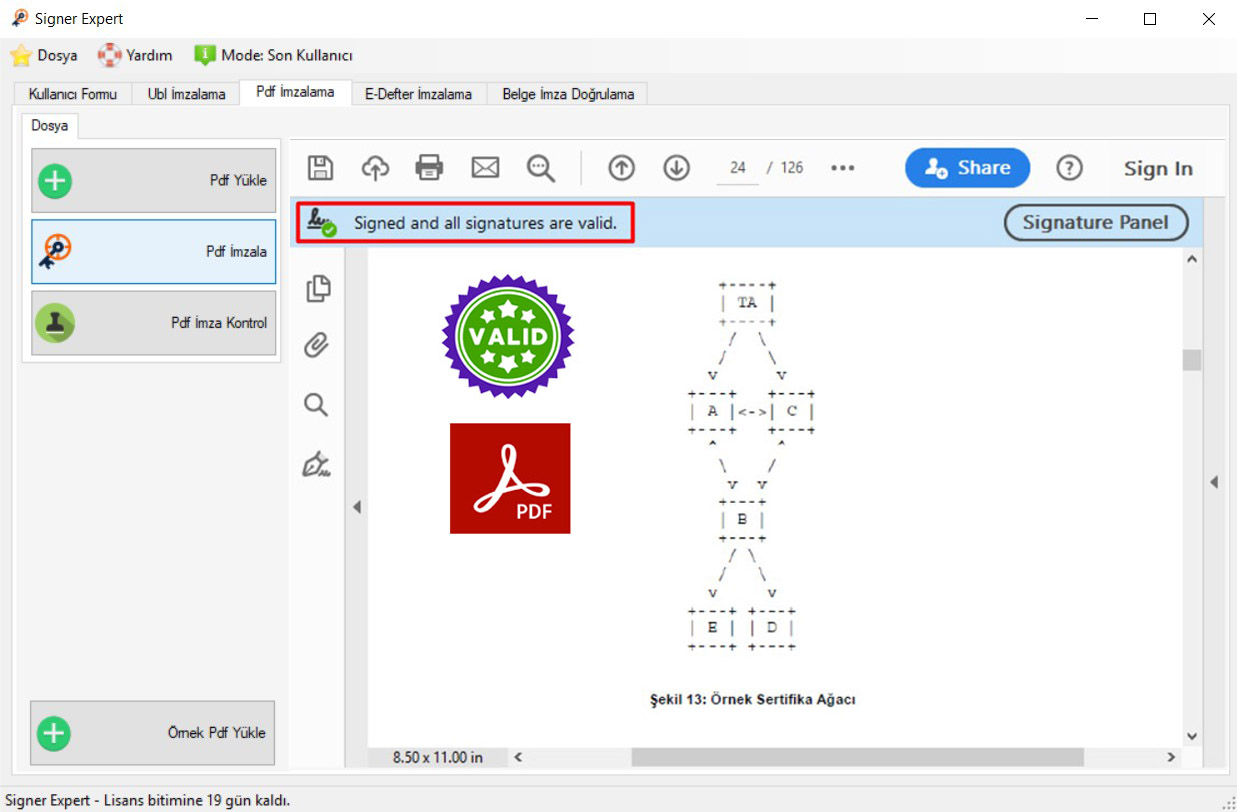Click the signed-valid signature status icon
The width and height of the screenshot is (1237, 812).
coord(322,223)
